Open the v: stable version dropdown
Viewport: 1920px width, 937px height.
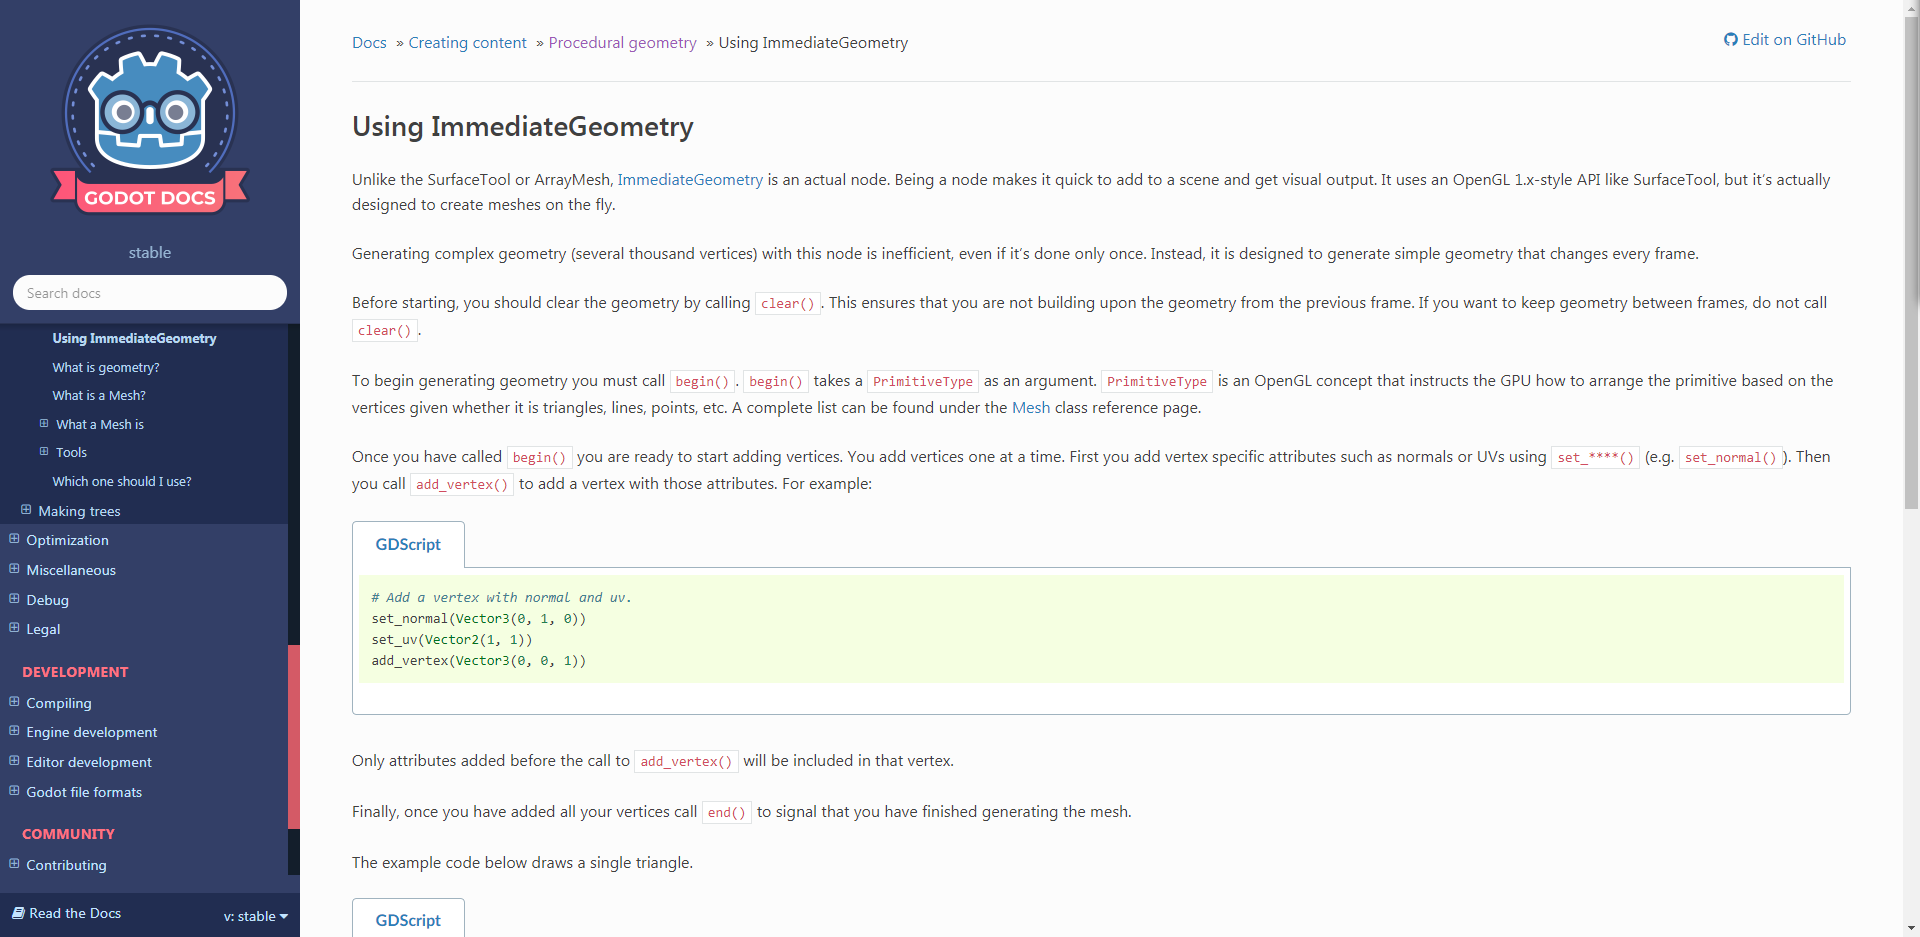pos(254,915)
